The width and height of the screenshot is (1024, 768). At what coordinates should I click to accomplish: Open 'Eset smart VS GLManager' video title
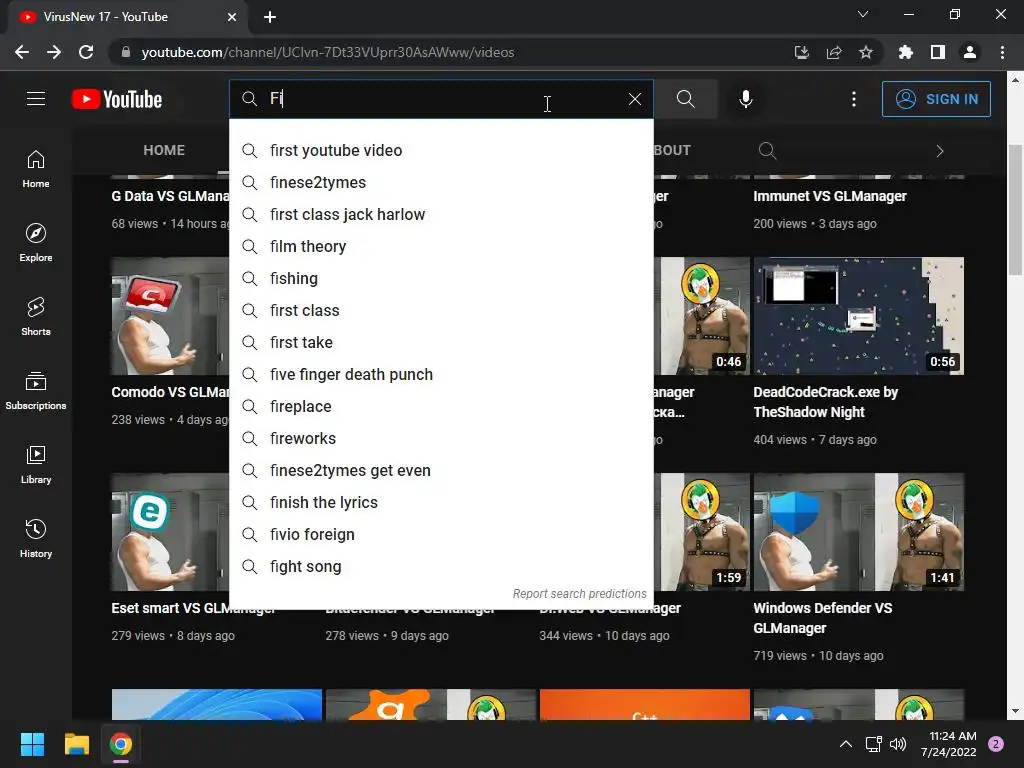point(194,609)
